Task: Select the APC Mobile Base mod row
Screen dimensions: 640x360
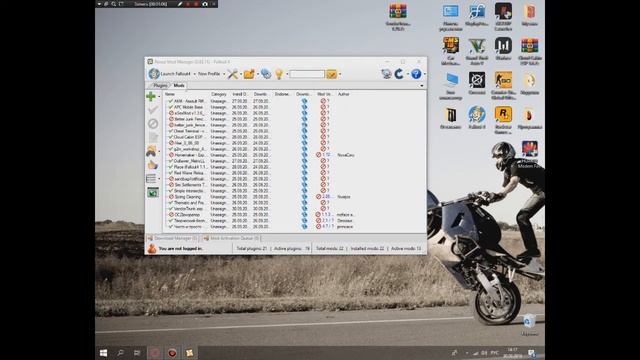Action: point(294,107)
